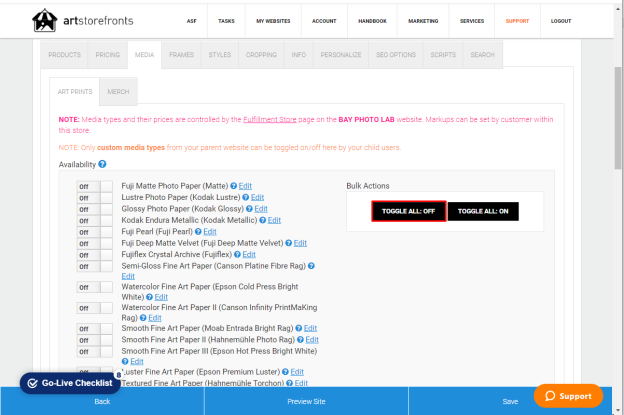This screenshot has width=624, height=415.
Task: Switch to the SEO Options tab
Action: pos(396,55)
